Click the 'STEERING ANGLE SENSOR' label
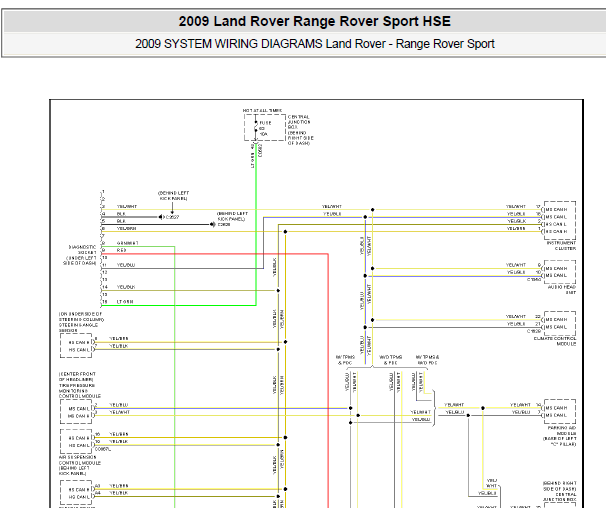 point(78,328)
